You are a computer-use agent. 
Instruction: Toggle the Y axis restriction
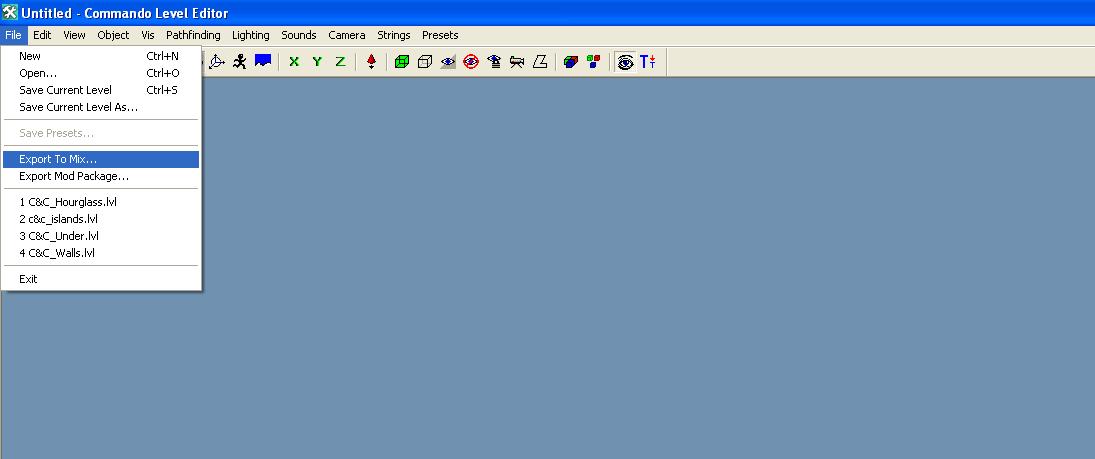click(317, 62)
